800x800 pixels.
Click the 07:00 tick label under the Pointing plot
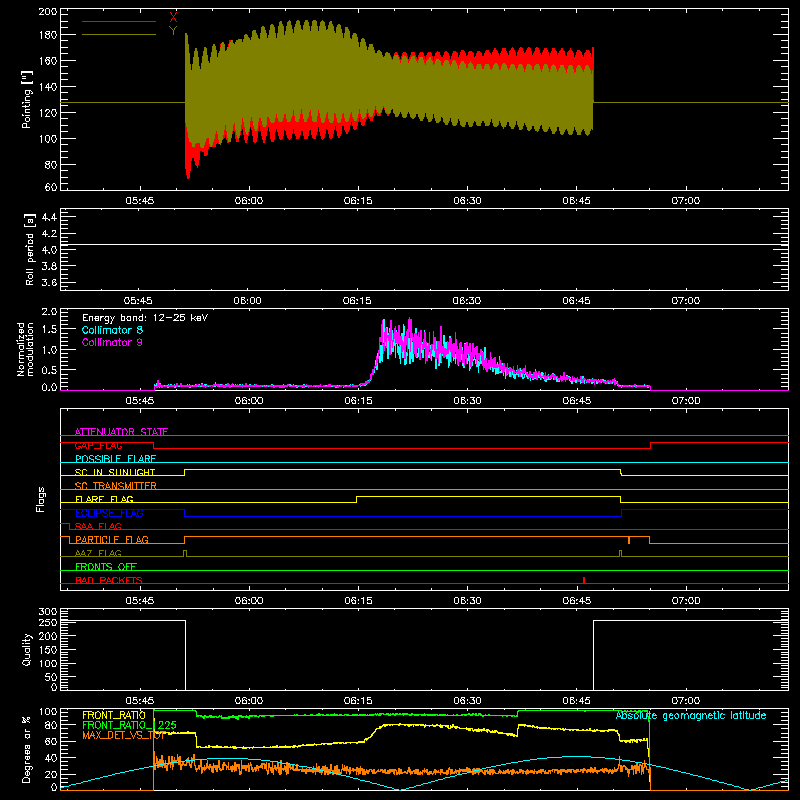(685, 201)
